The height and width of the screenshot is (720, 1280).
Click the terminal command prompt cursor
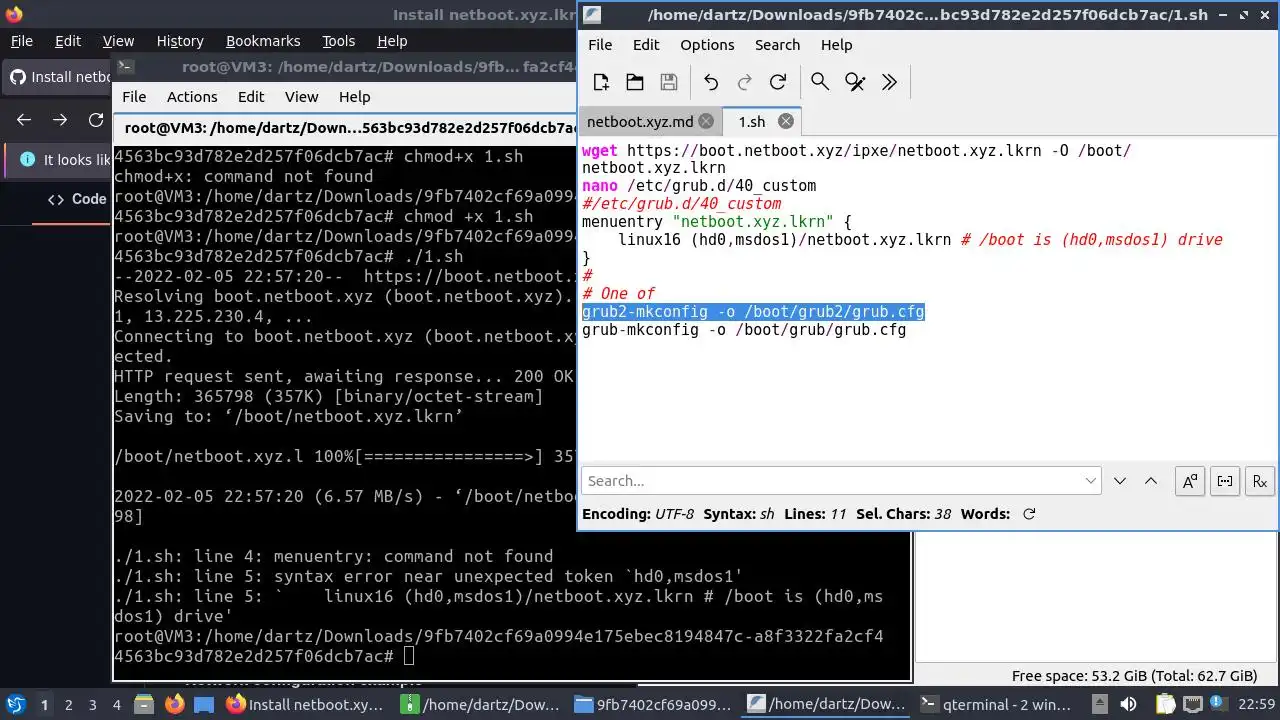(408, 657)
